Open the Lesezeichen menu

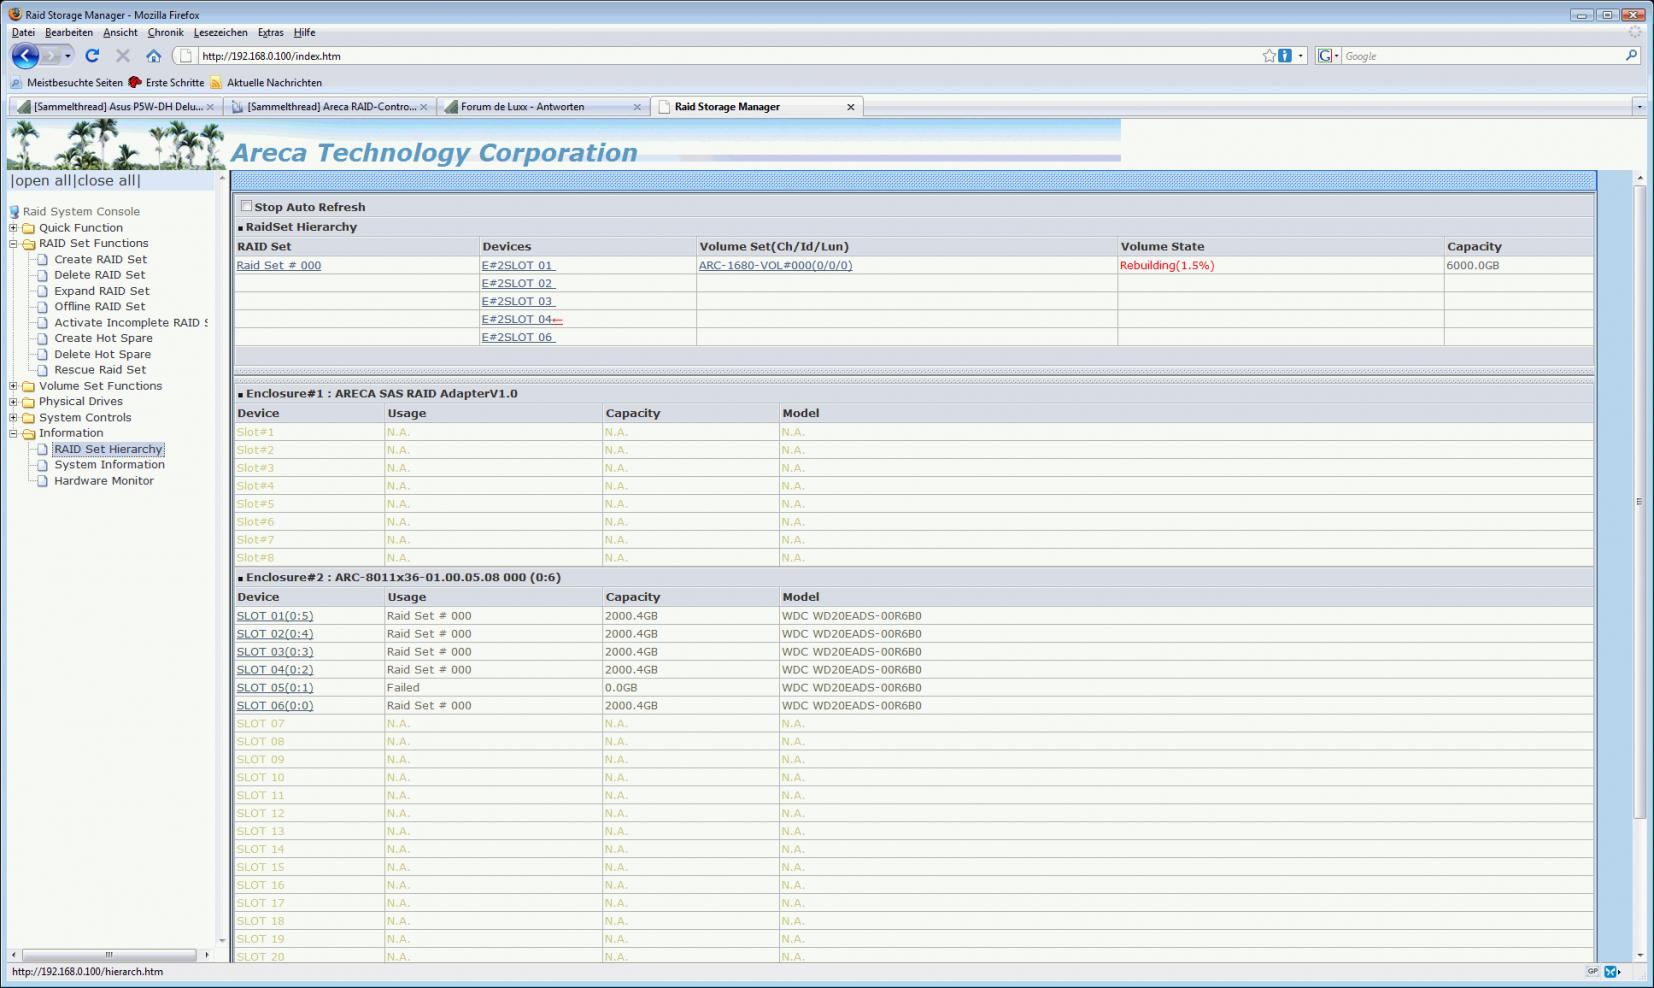220,32
